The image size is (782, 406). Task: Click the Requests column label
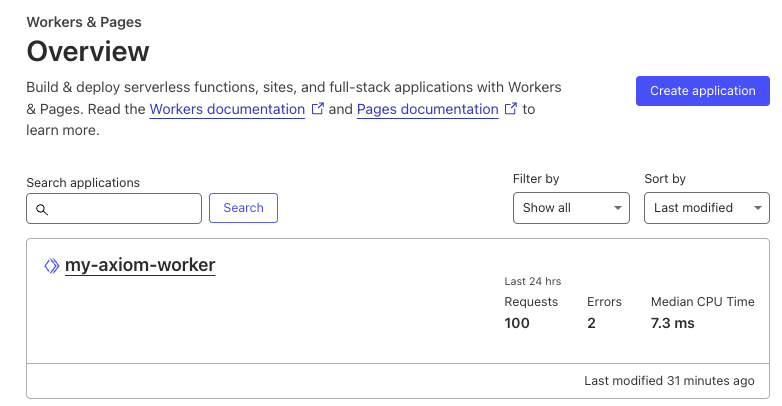click(x=531, y=302)
